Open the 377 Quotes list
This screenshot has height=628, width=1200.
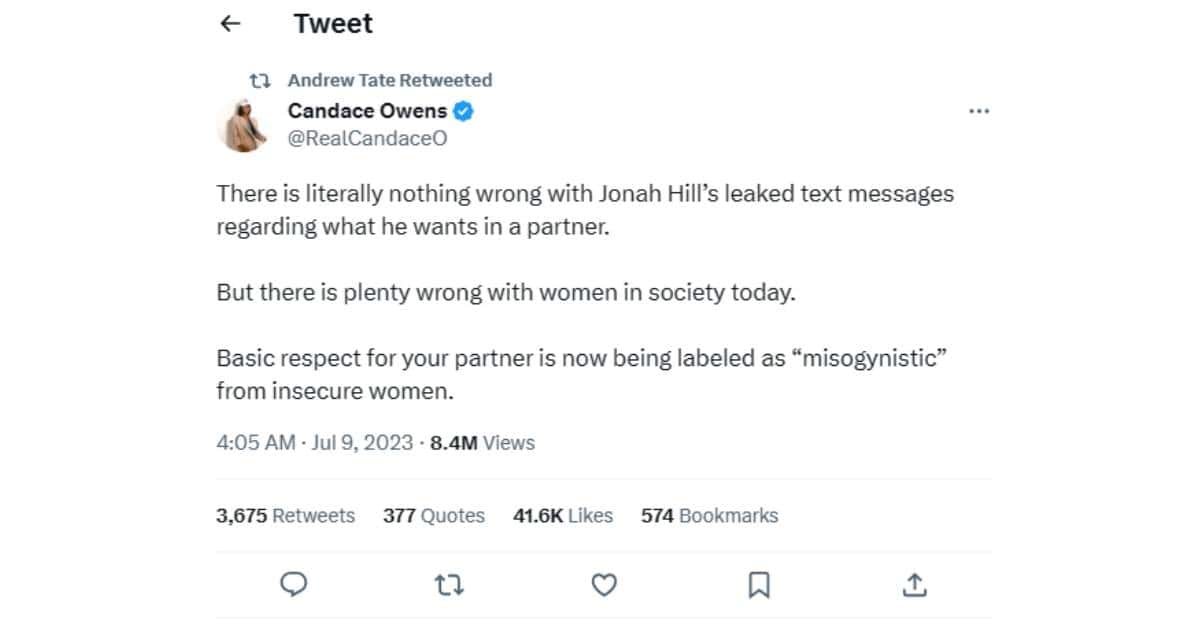click(433, 516)
